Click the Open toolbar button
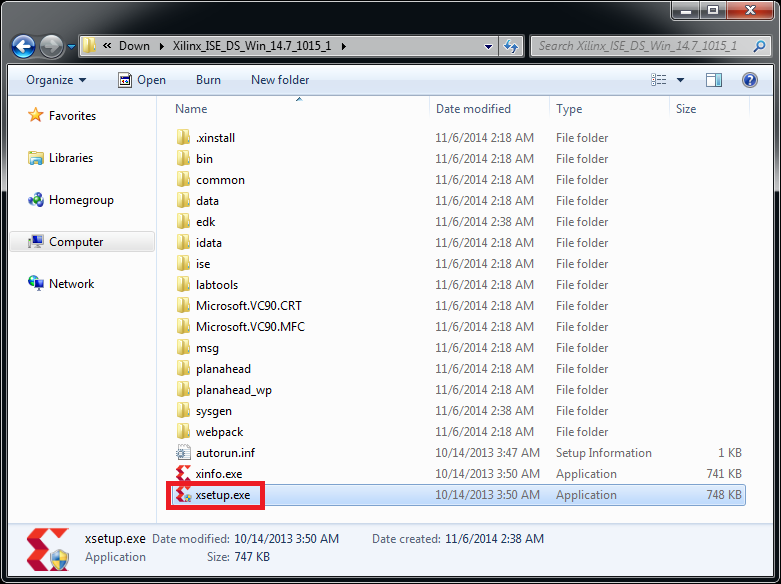The height and width of the screenshot is (584, 781). 142,80
